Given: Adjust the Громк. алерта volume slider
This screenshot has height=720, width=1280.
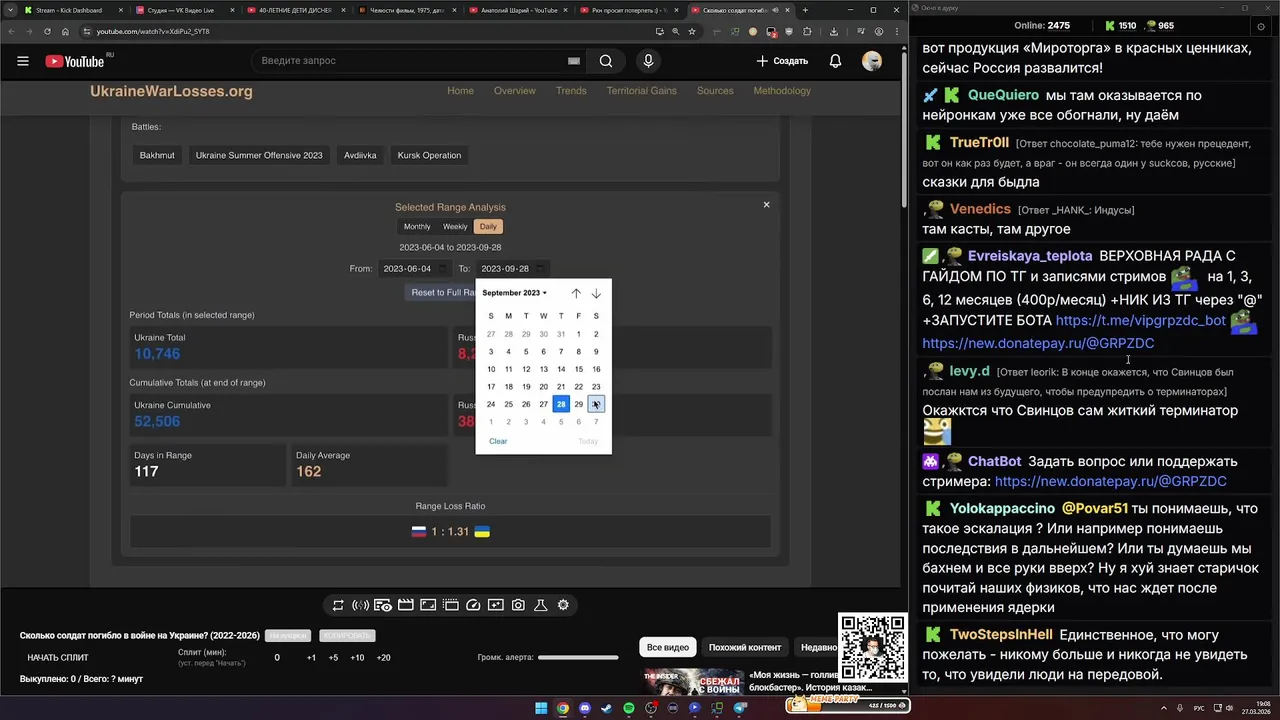Looking at the screenshot, I should click(x=578, y=658).
